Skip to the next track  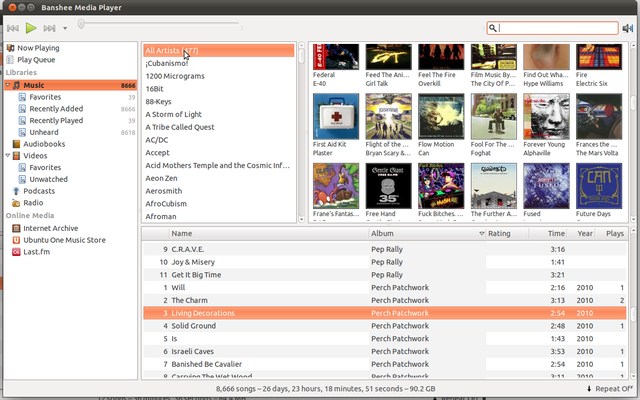pyautogui.click(x=49, y=28)
